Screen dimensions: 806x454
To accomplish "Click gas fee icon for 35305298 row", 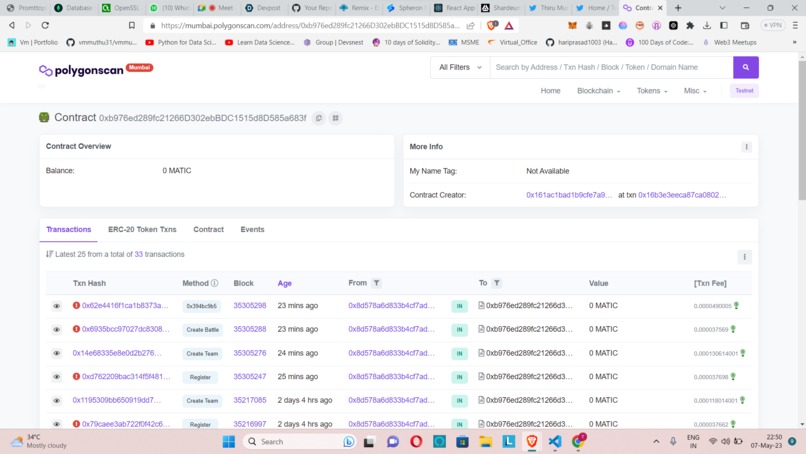I will [736, 306].
